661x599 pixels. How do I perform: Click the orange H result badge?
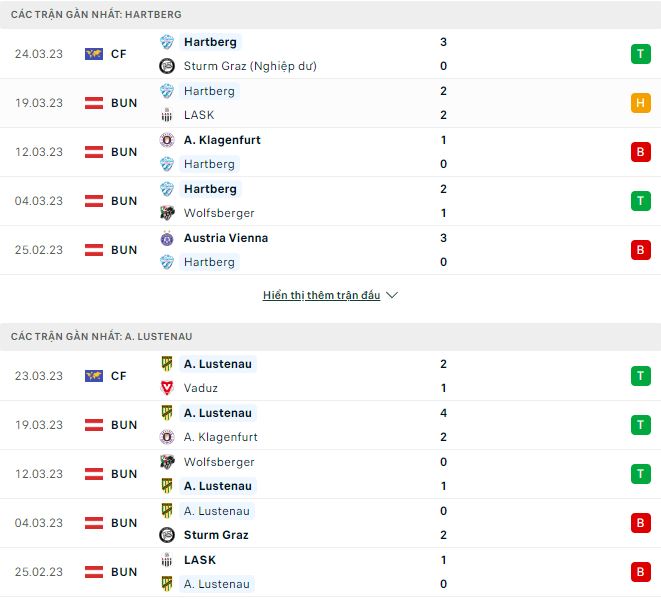[640, 103]
